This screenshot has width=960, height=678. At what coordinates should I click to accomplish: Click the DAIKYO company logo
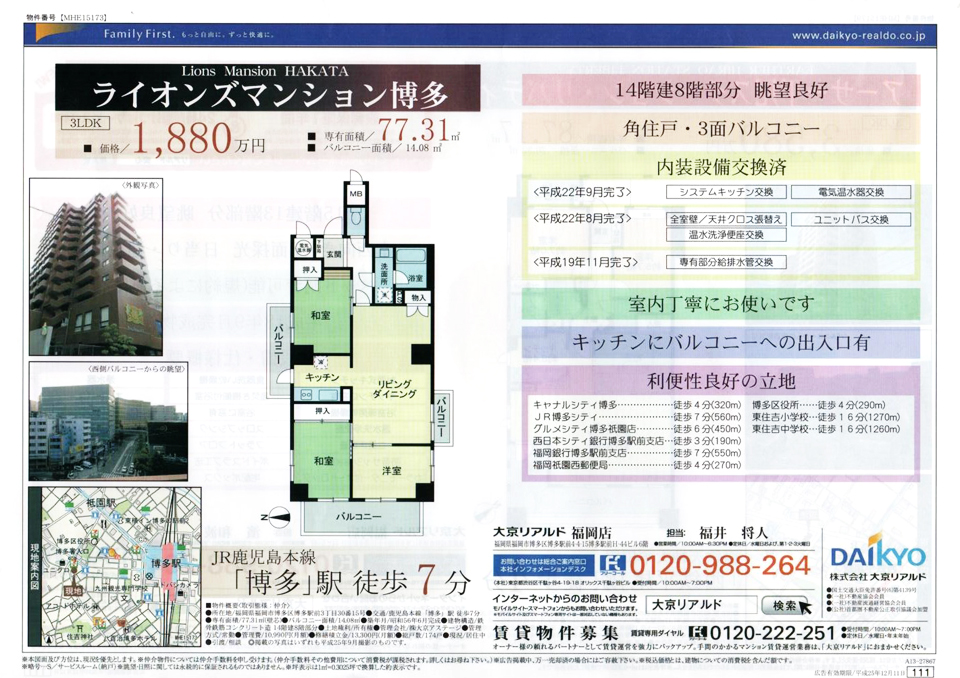[877, 552]
